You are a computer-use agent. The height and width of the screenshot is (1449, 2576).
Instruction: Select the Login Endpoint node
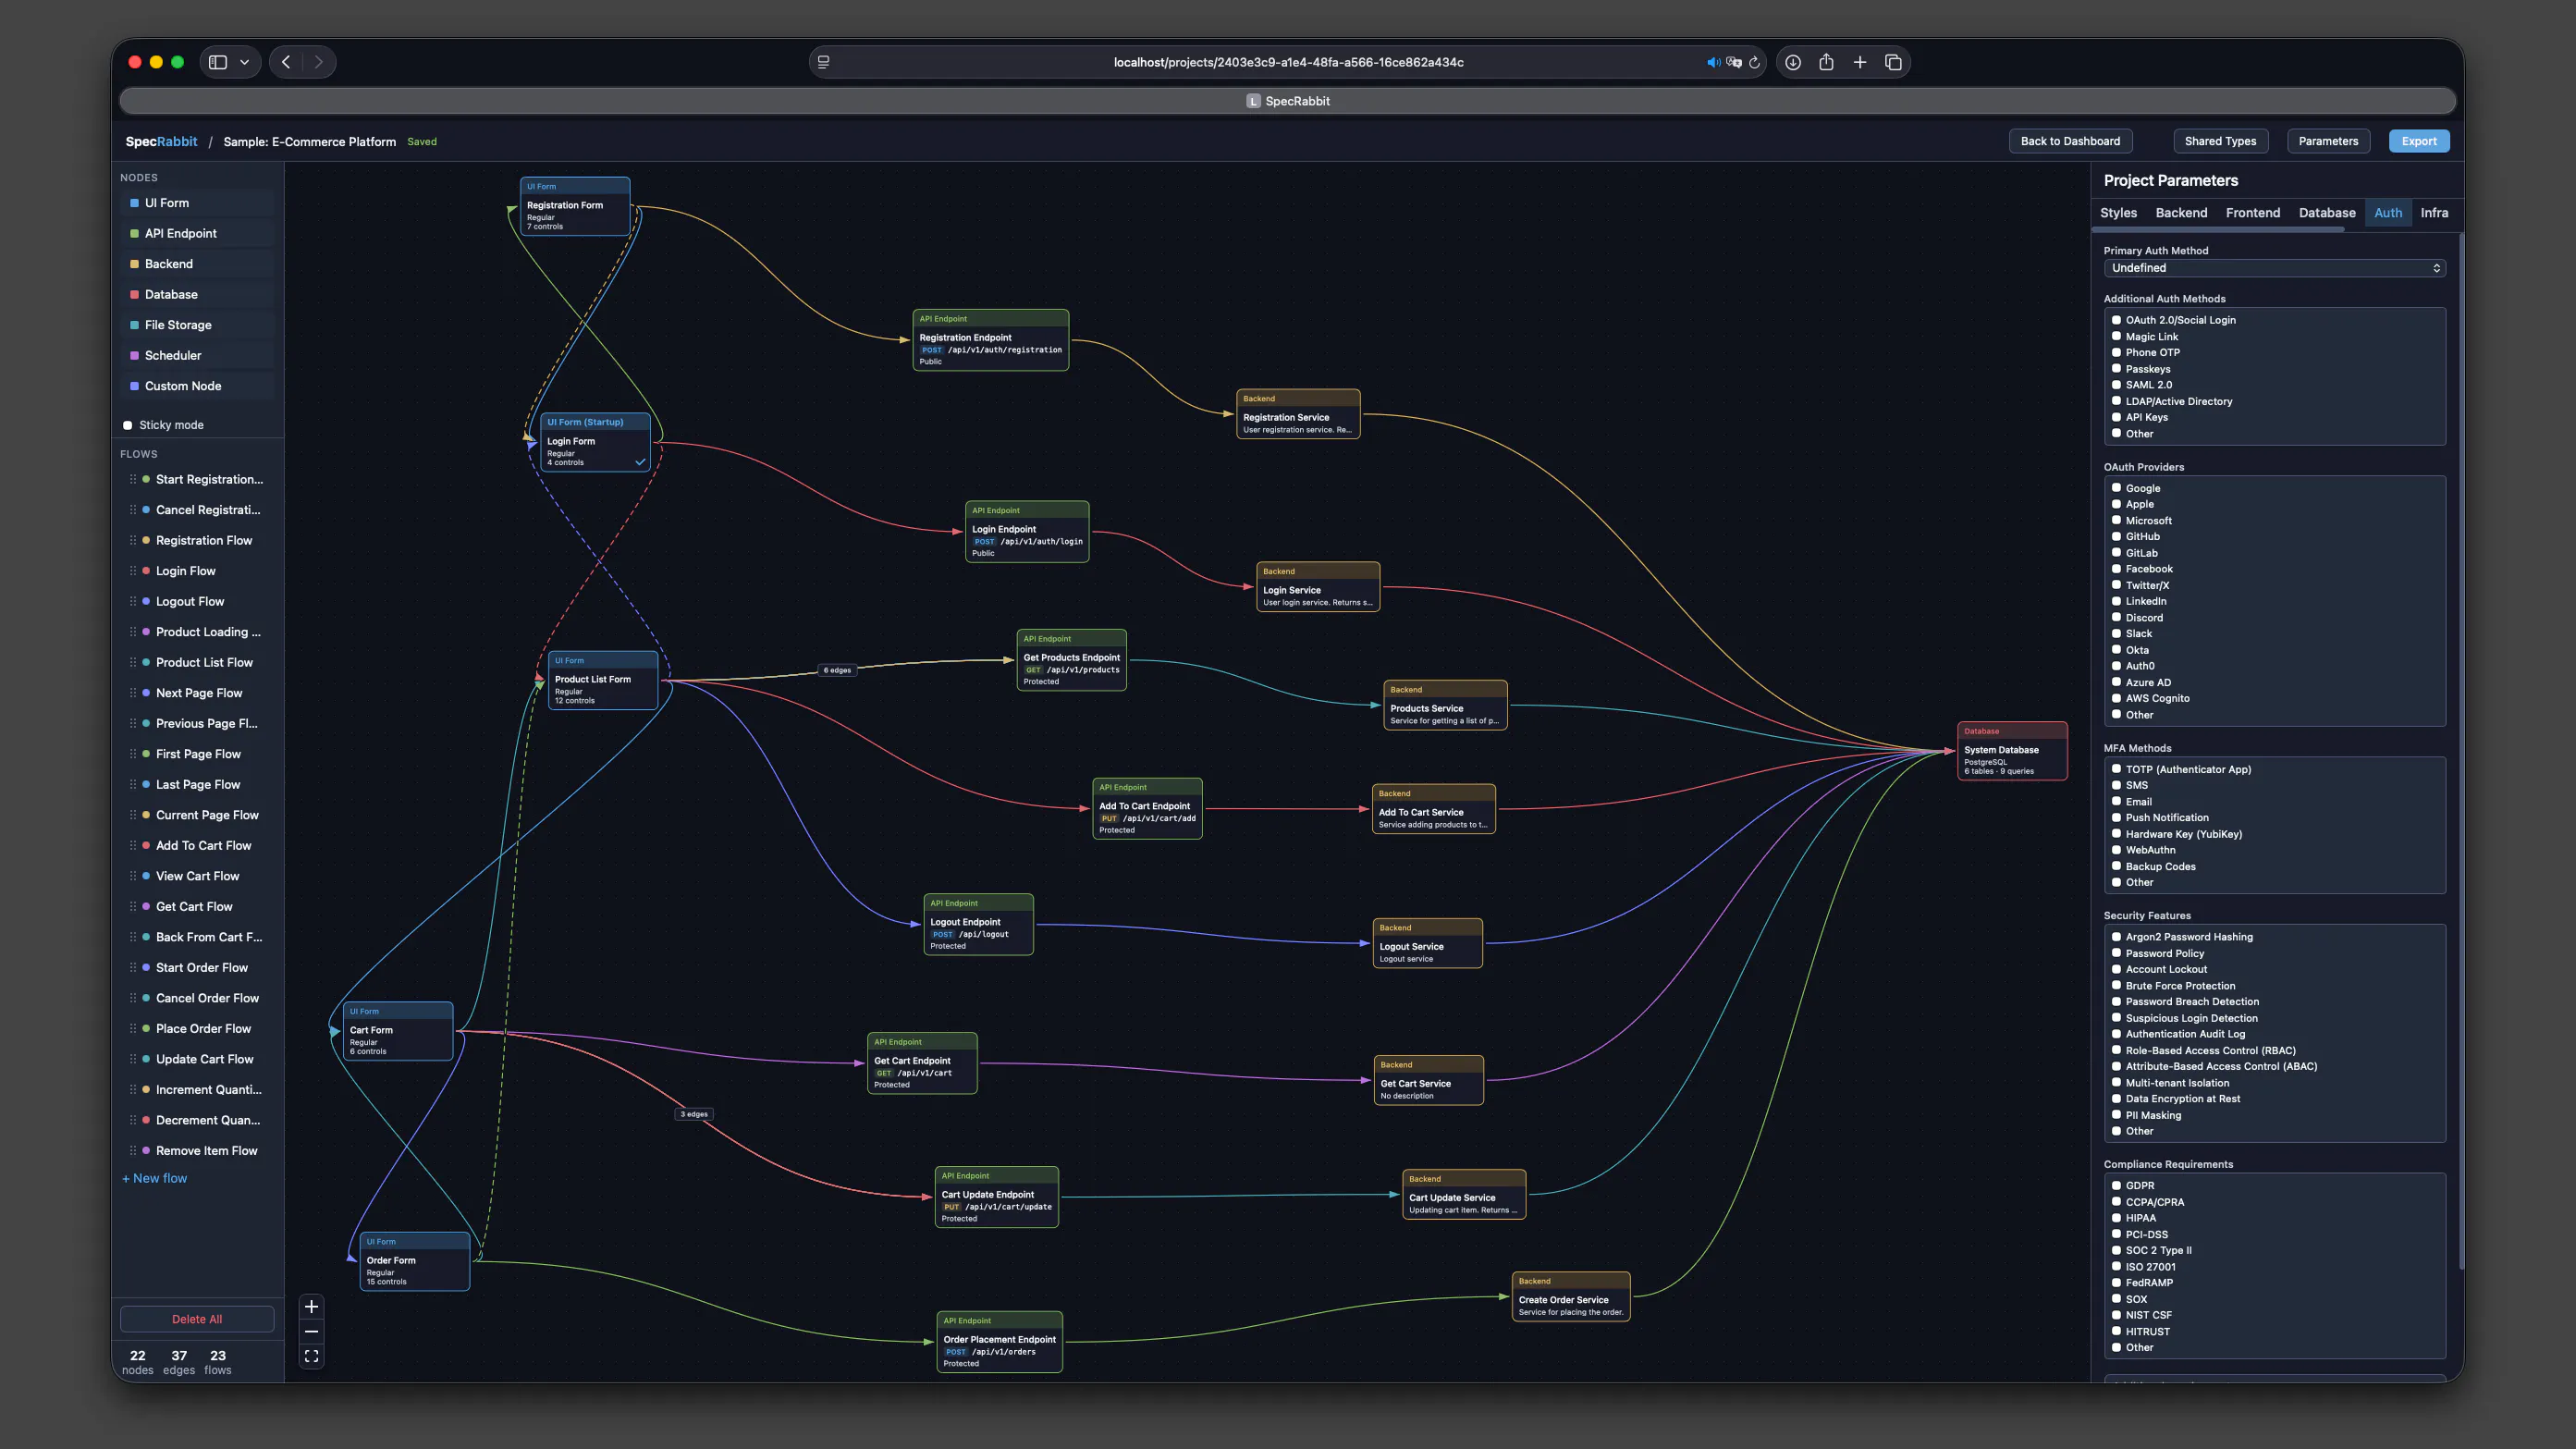[x=1027, y=531]
